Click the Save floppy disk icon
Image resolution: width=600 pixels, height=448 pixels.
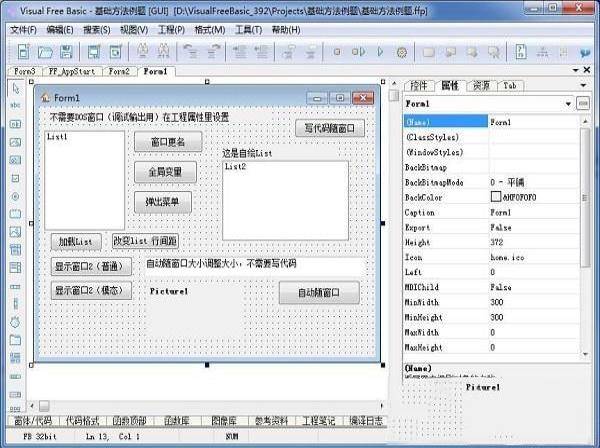click(66, 52)
